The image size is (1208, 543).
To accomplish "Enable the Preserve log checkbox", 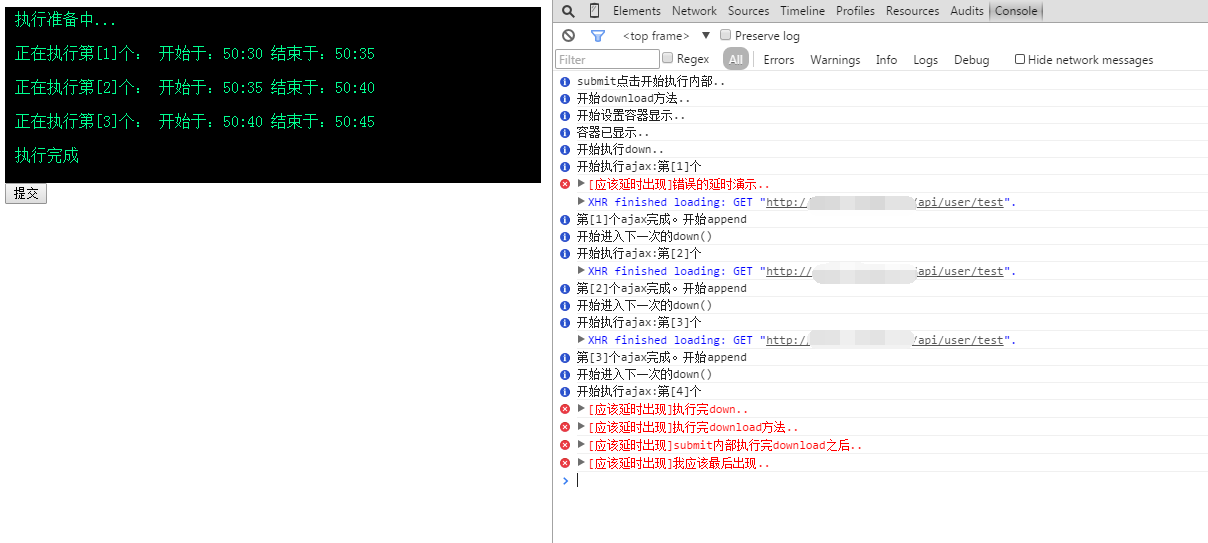I will pyautogui.click(x=726, y=35).
